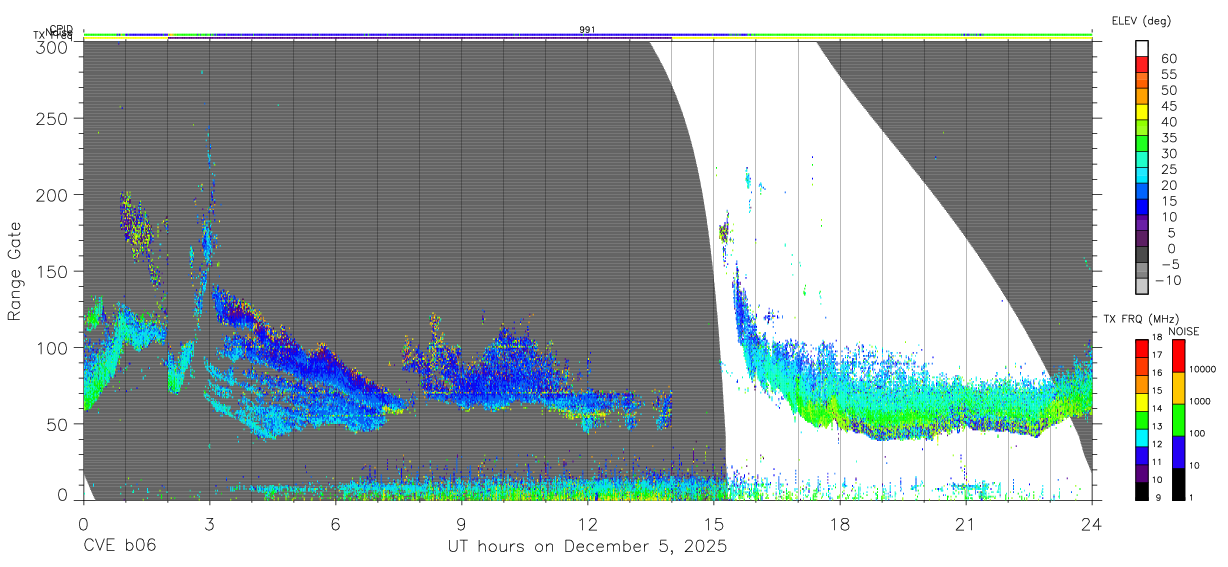1228x567 pixels.
Task: Click the red swatch in ELEV colorbar
Action: point(1142,64)
